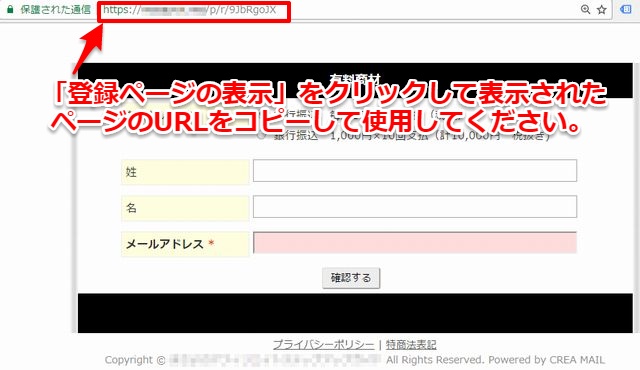Image resolution: width=640 pixels, height=370 pixels.
Task: Bookmark page with the star icon
Action: (602, 10)
